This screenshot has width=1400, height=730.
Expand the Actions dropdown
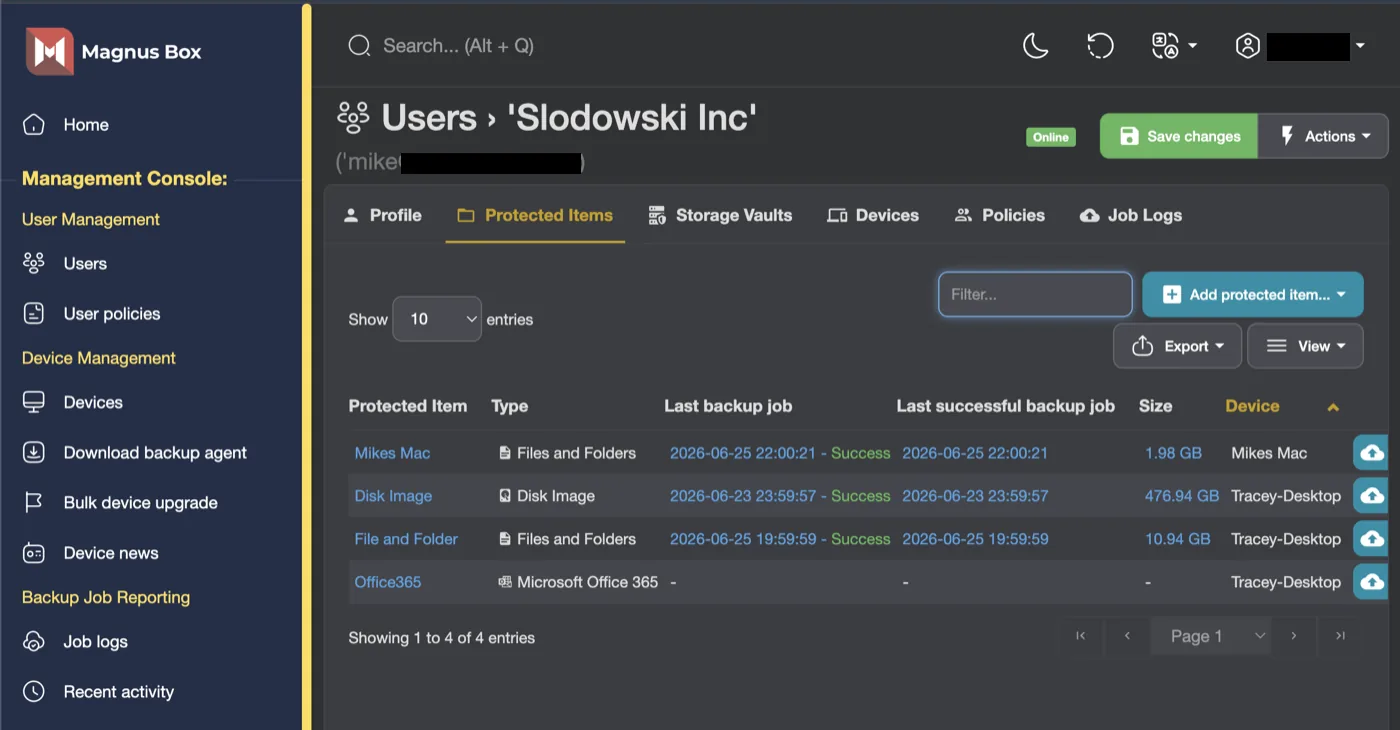pos(1323,136)
